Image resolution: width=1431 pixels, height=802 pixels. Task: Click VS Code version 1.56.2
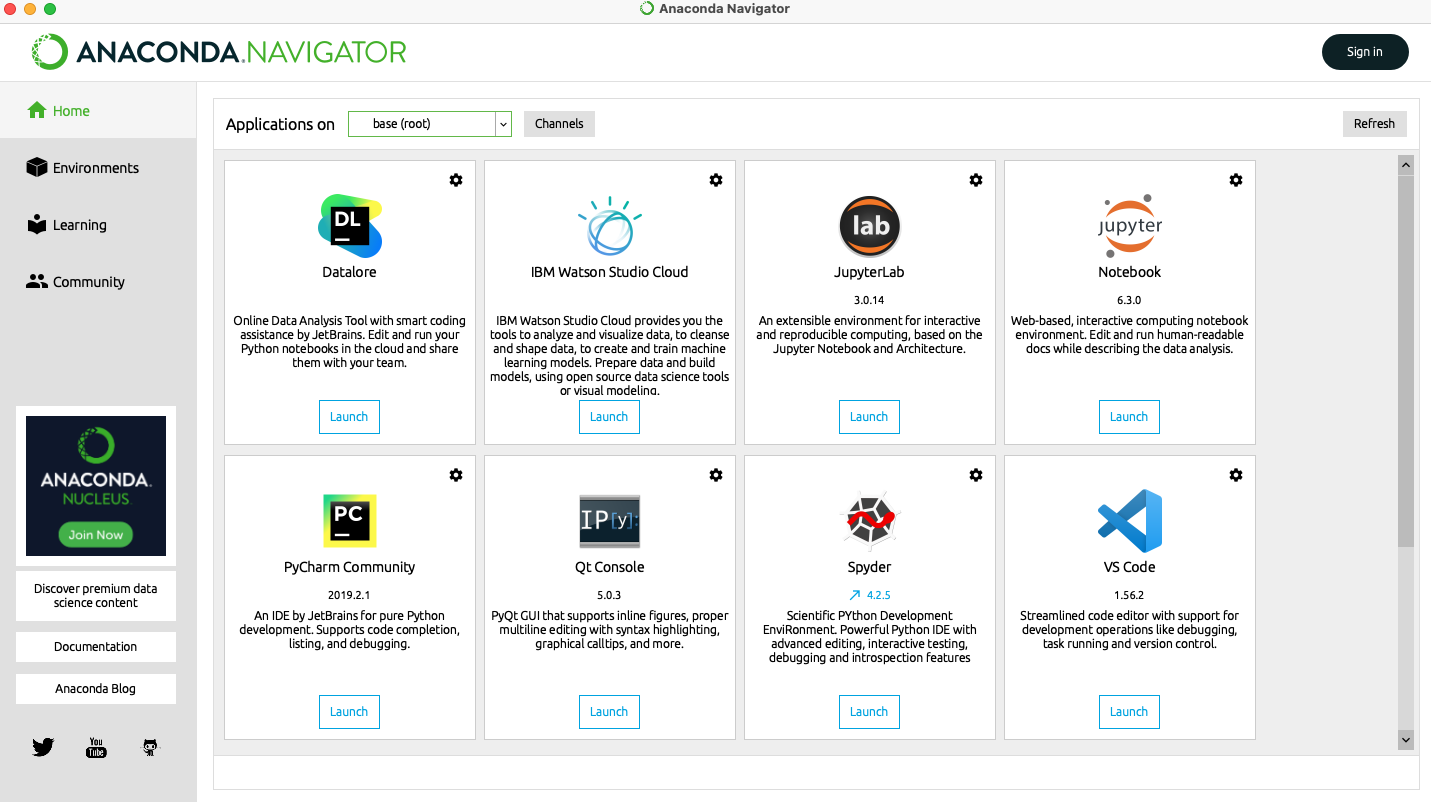point(1129,595)
